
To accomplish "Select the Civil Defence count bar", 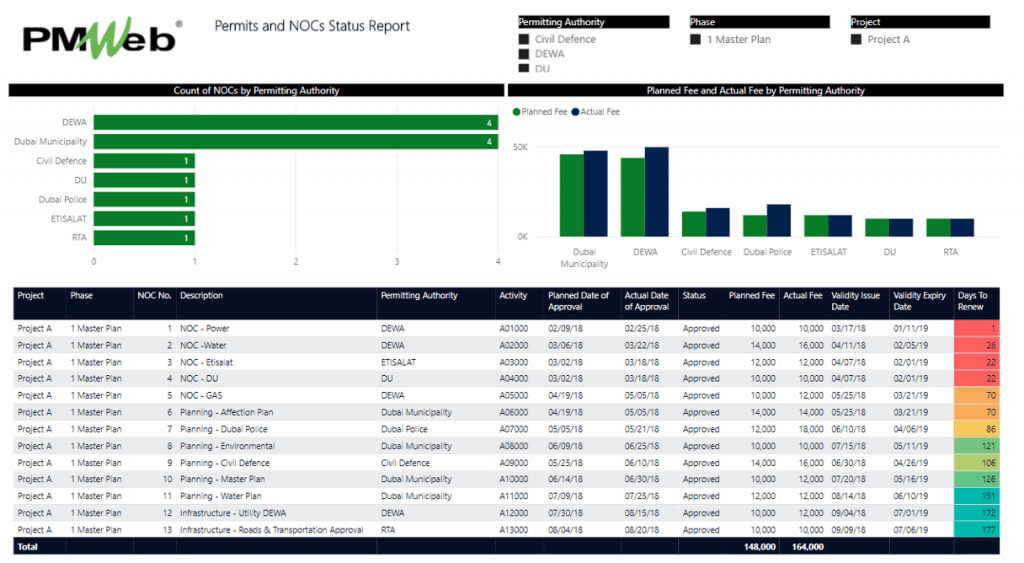I will [x=144, y=161].
